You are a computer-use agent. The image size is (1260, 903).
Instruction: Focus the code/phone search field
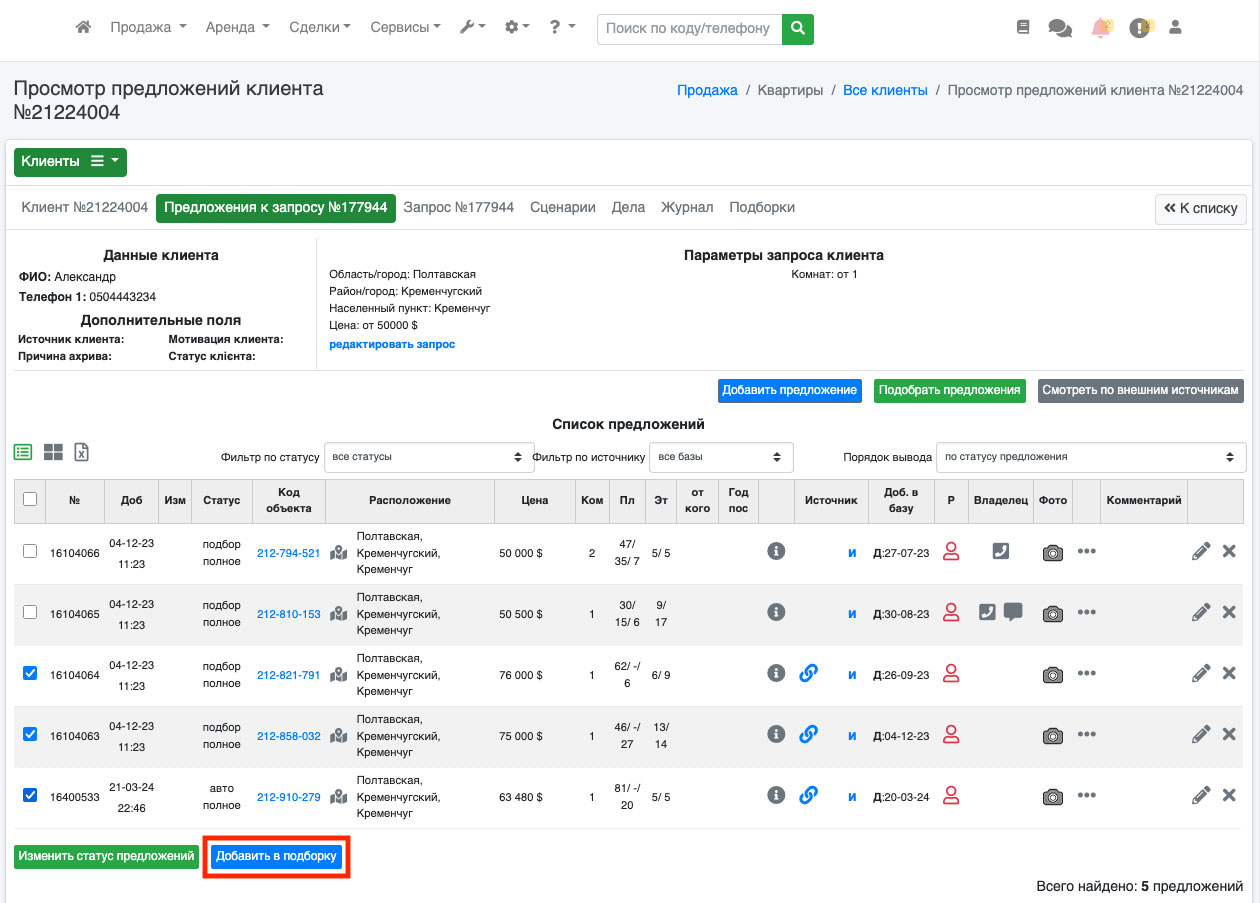click(x=689, y=29)
